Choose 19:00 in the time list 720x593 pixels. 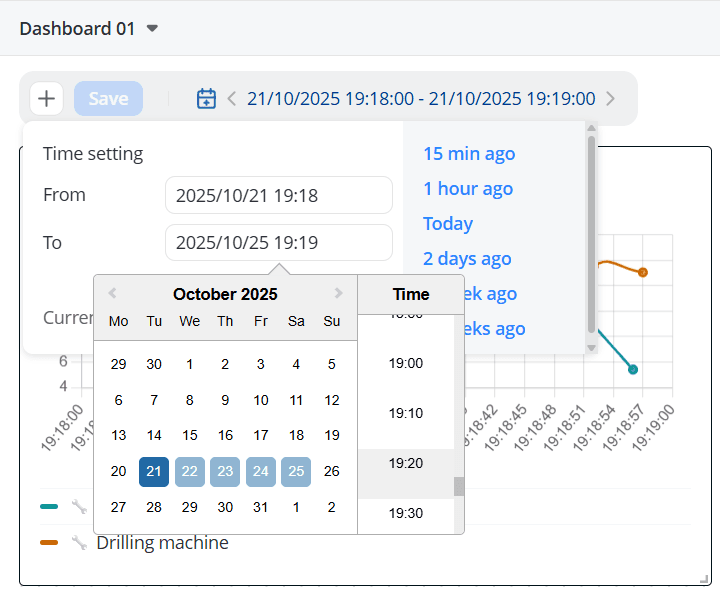pos(406,363)
